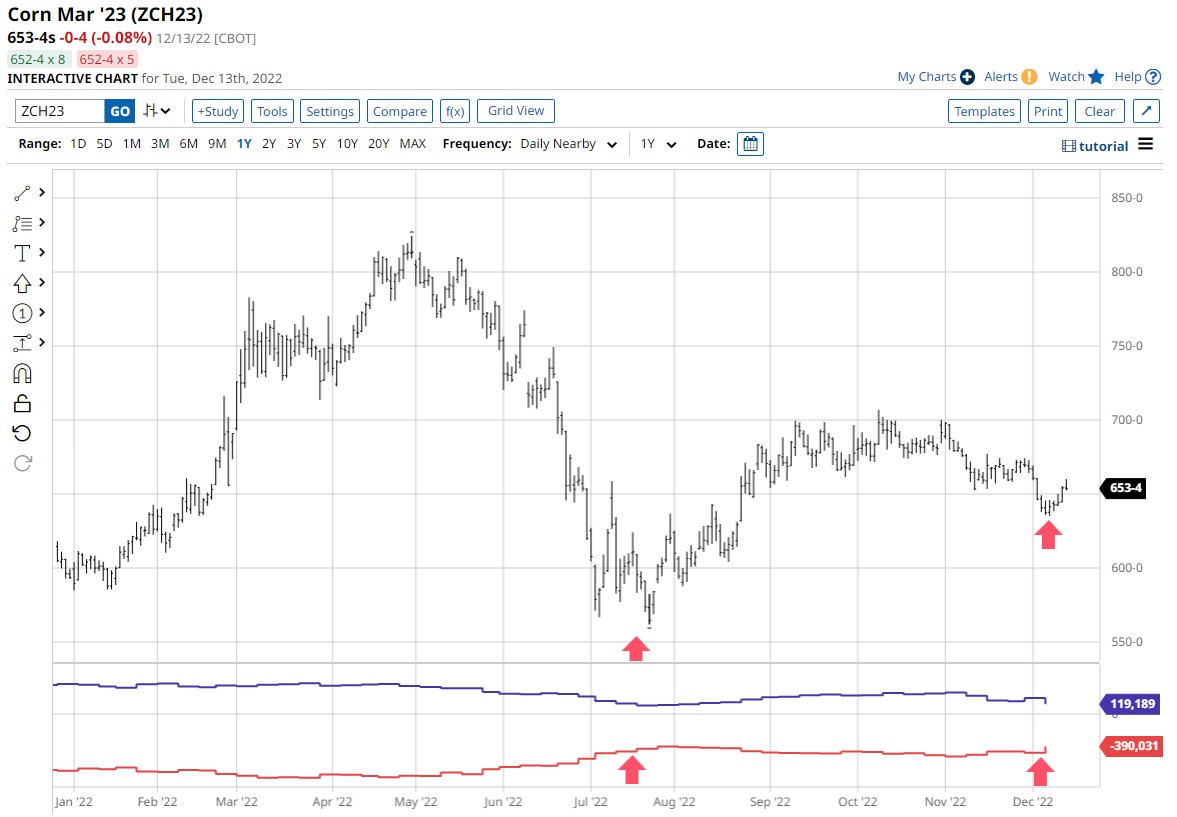
Task: Click the Alerts link text
Action: 1001,77
